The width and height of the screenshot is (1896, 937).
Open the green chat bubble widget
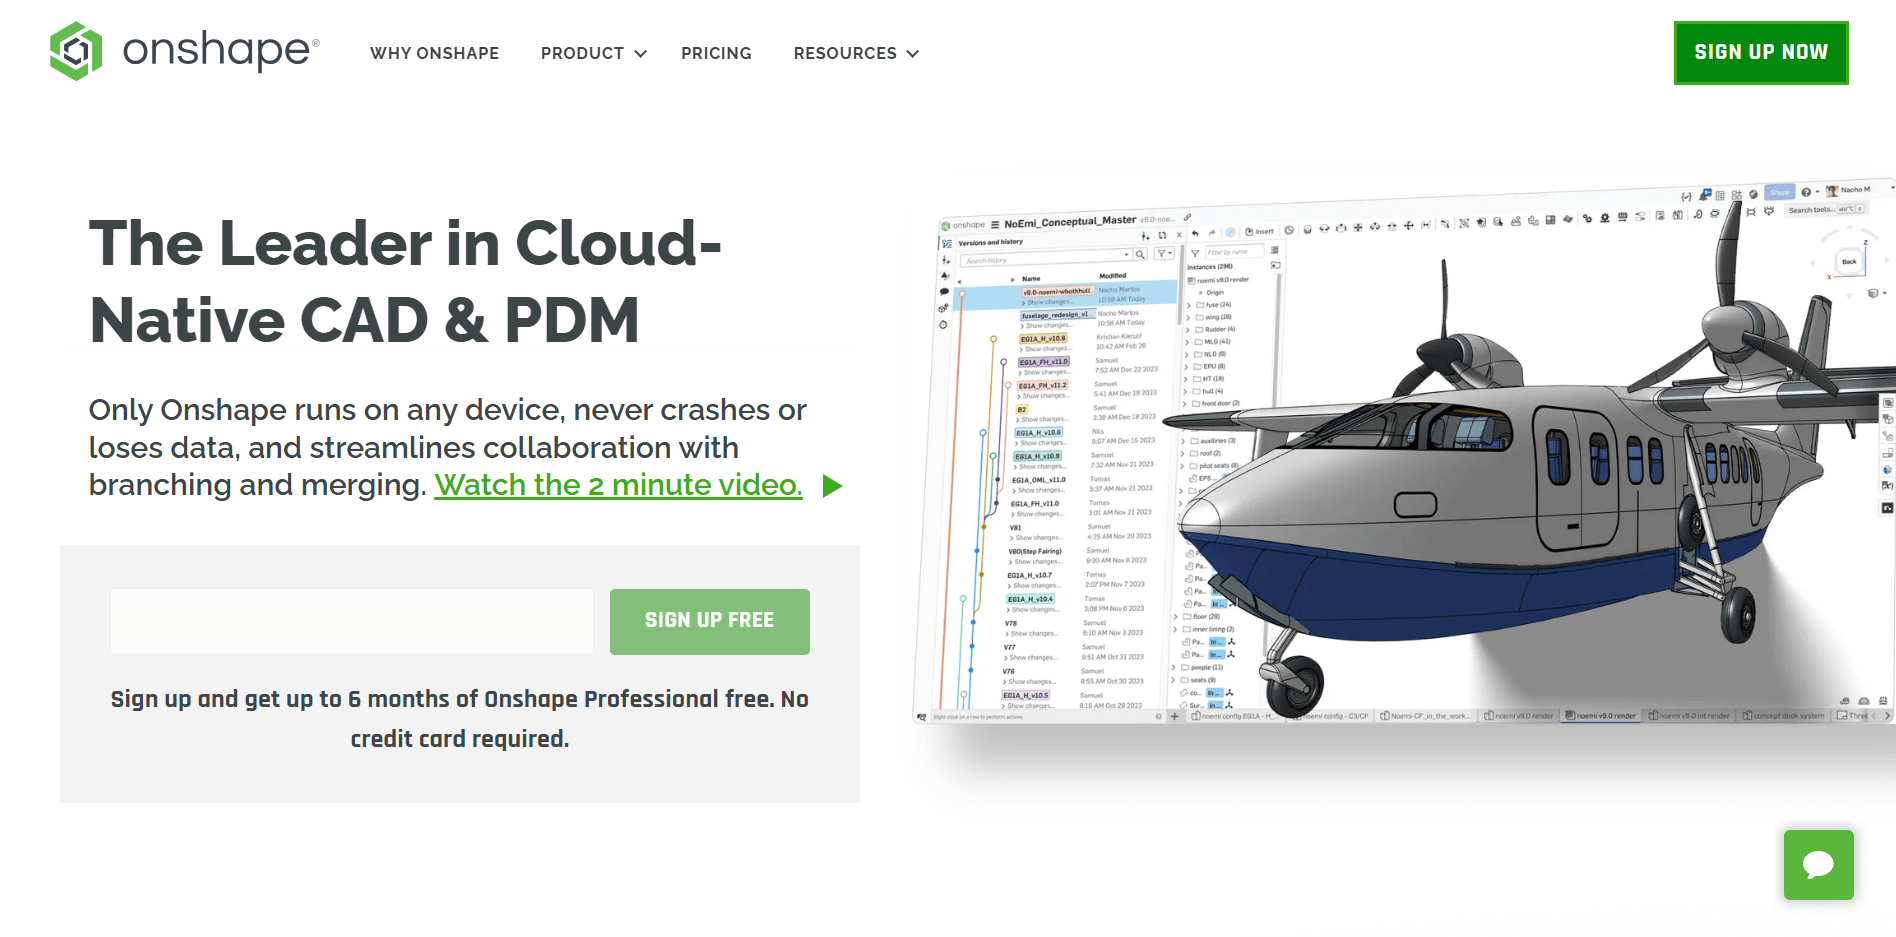tap(1818, 864)
